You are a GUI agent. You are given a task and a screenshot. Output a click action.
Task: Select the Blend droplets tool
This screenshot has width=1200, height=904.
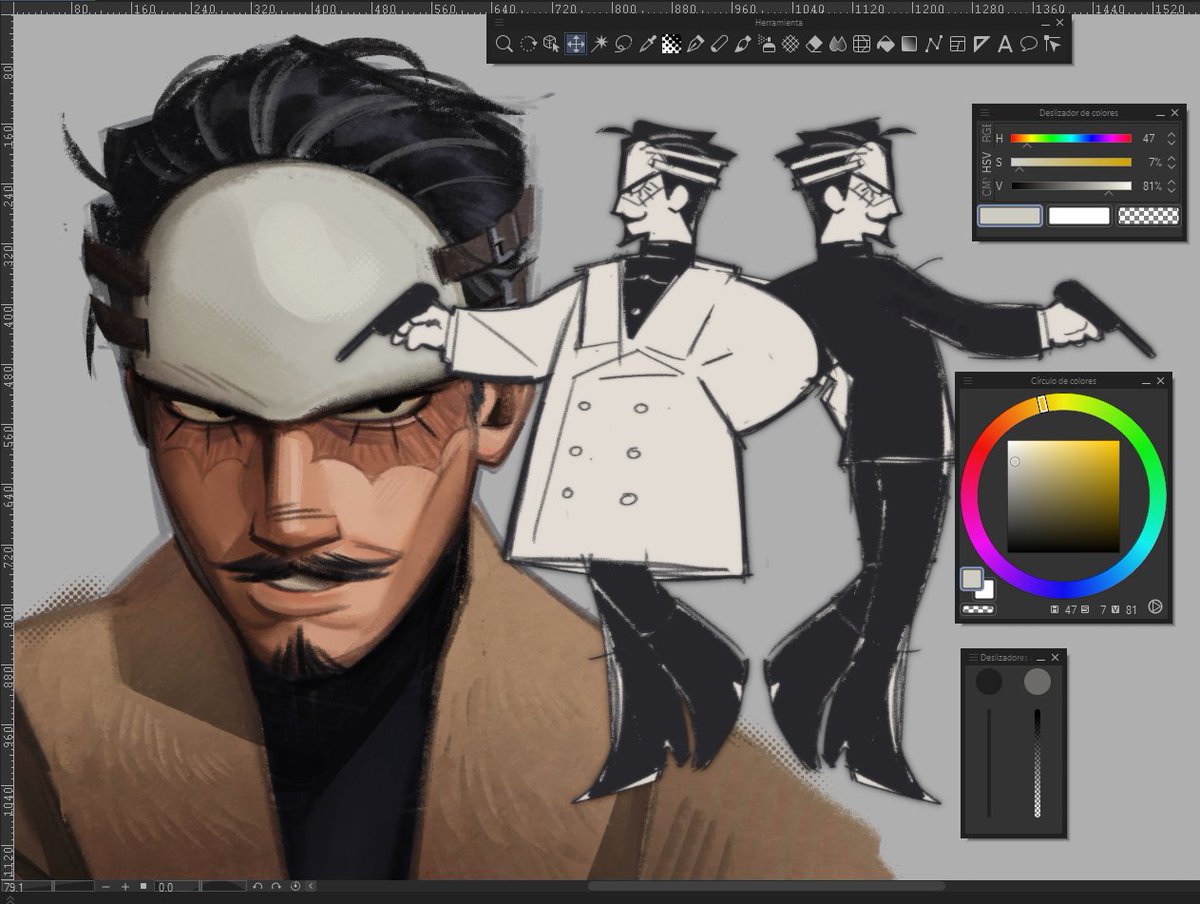point(838,43)
